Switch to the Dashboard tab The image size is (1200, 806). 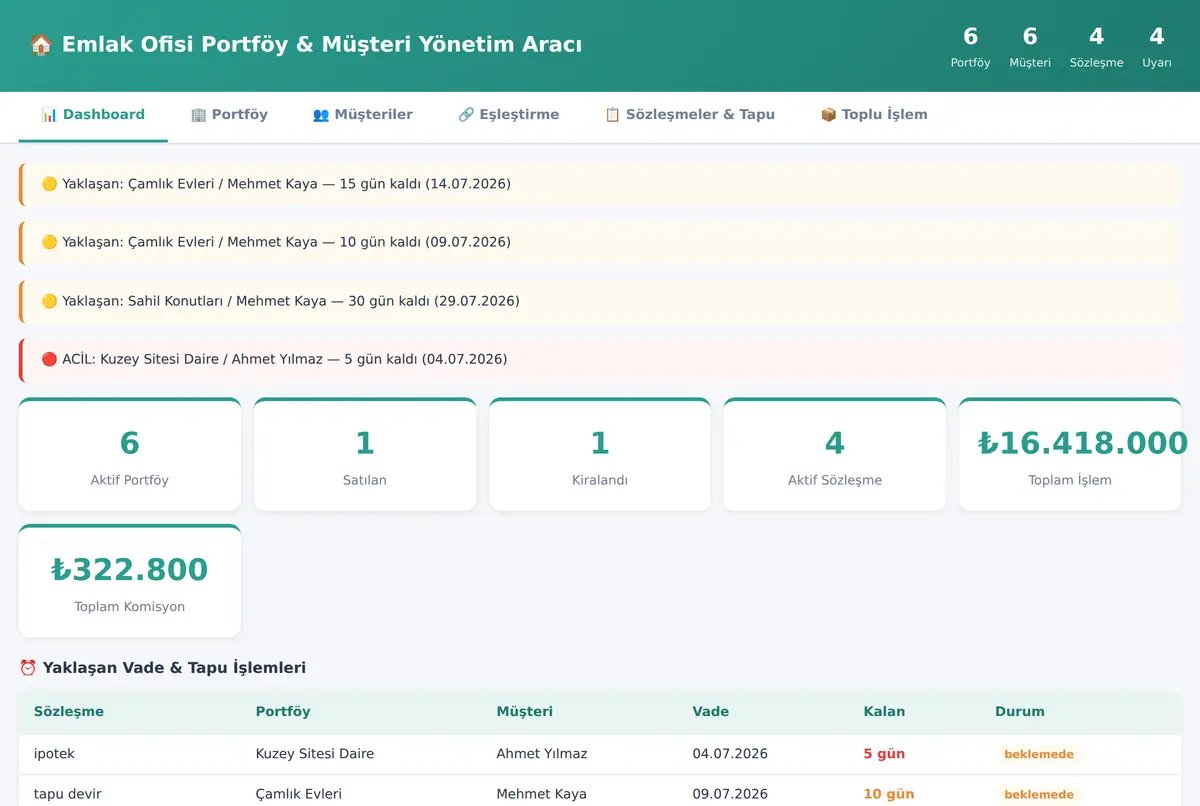click(93, 116)
